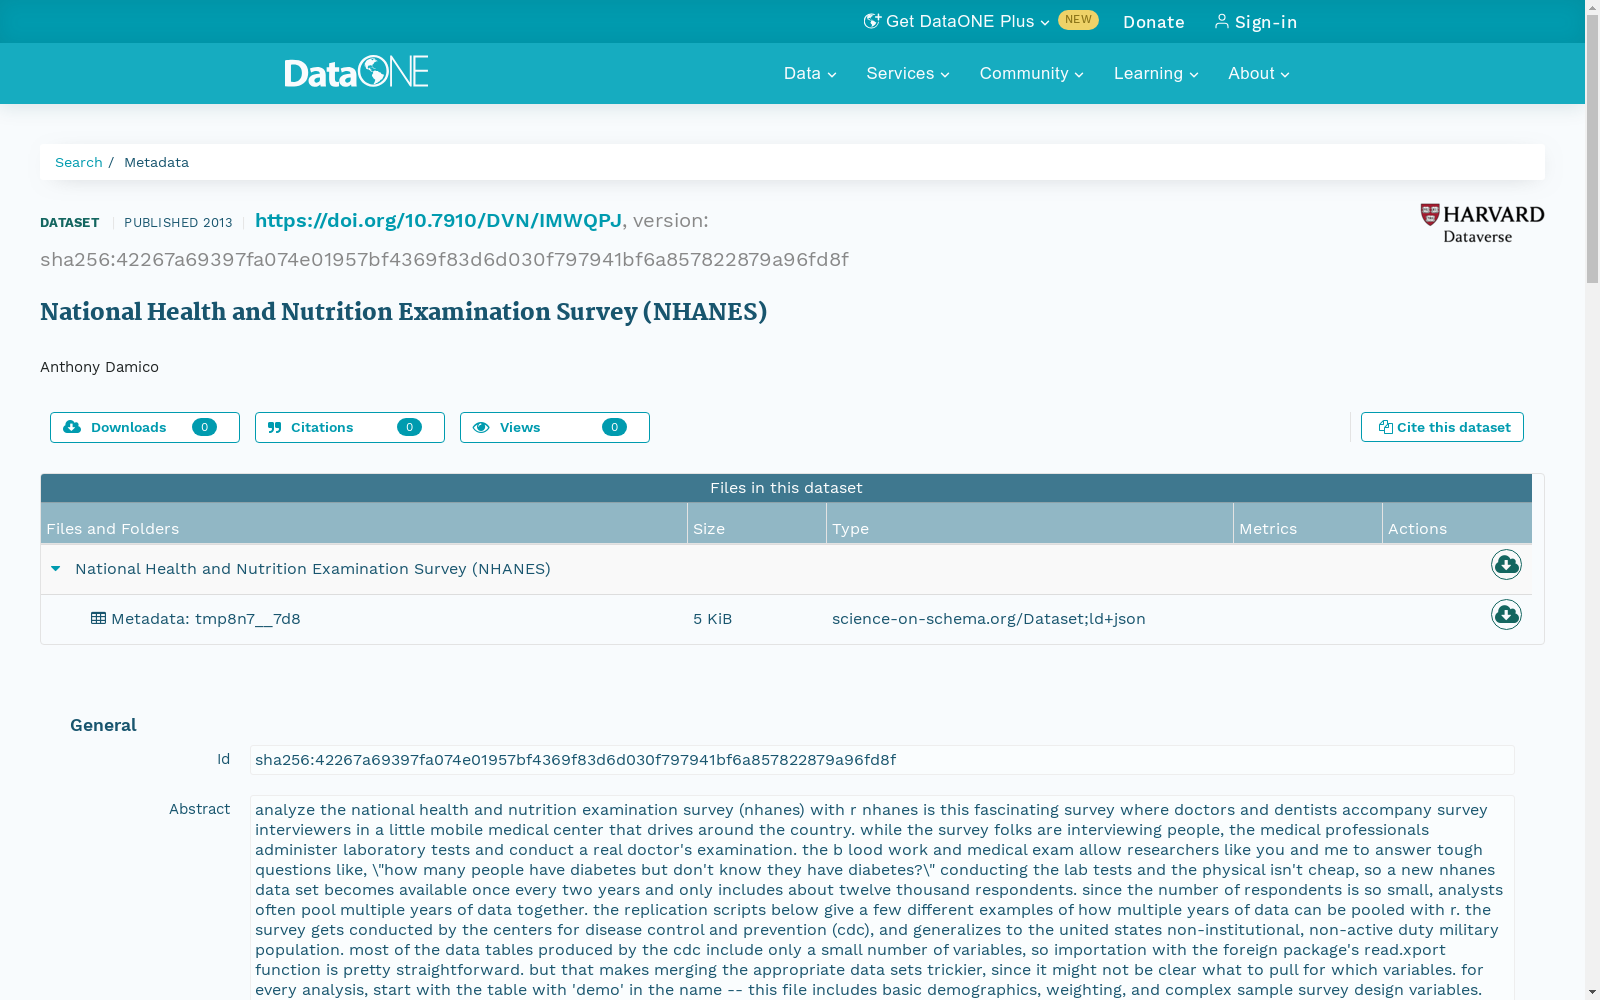The width and height of the screenshot is (1600, 1000).
Task: Download the tmp8n7__7d8 metadata file
Action: click(x=1506, y=614)
